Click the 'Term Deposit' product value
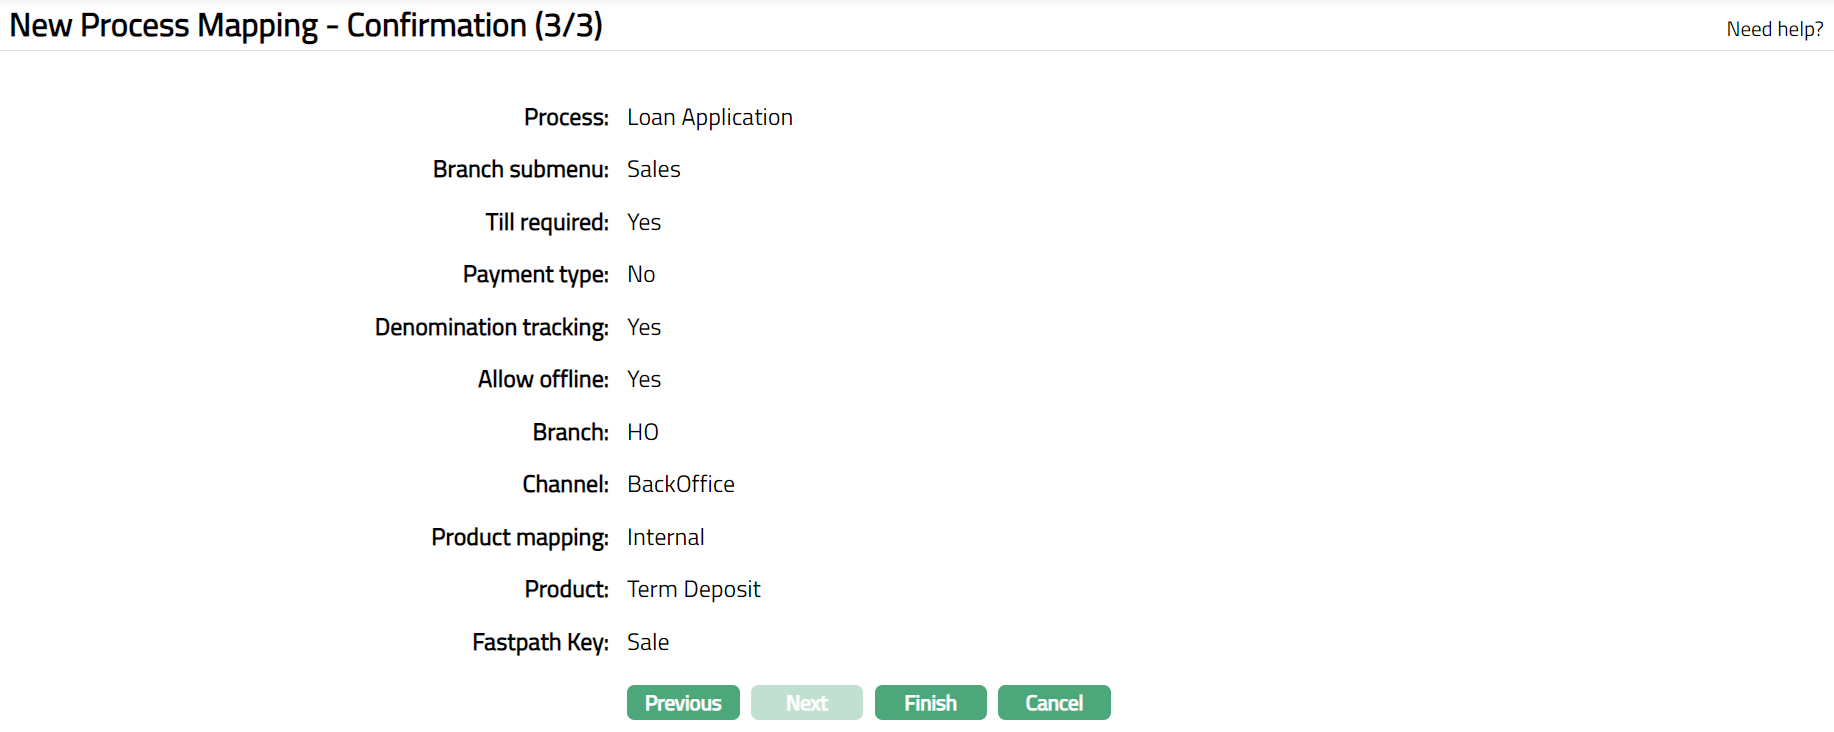This screenshot has height=732, width=1834. (x=693, y=590)
